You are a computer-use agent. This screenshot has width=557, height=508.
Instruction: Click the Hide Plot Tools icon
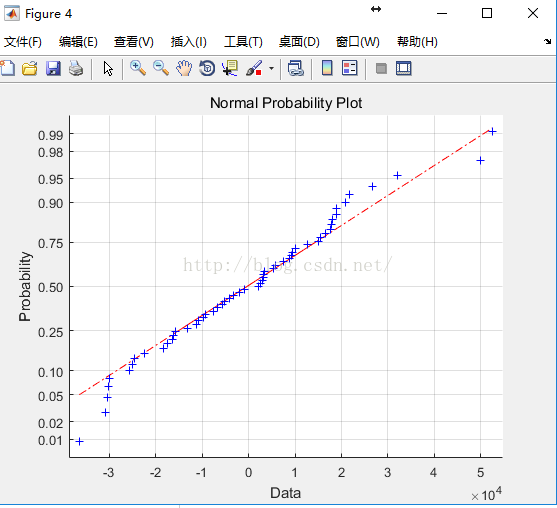[381, 68]
